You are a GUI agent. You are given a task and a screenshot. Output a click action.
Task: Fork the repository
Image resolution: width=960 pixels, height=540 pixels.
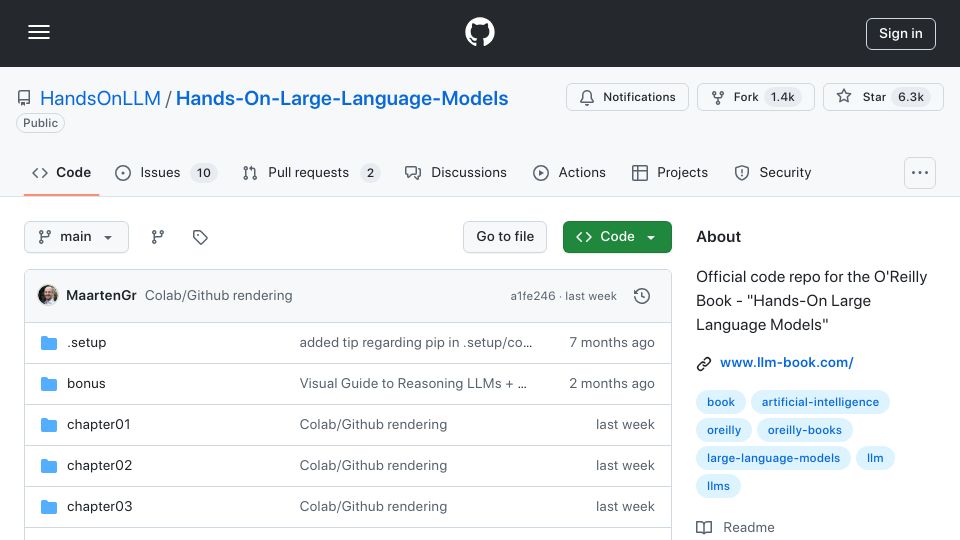click(x=756, y=97)
